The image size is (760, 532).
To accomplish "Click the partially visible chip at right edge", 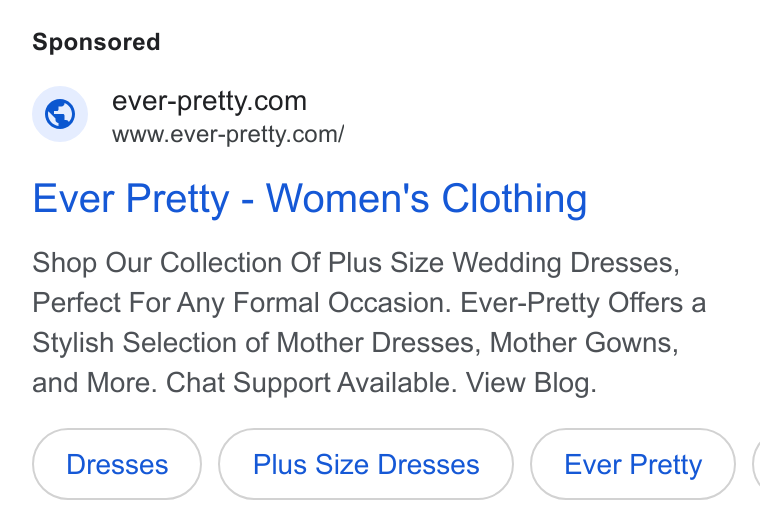I will [756, 464].
